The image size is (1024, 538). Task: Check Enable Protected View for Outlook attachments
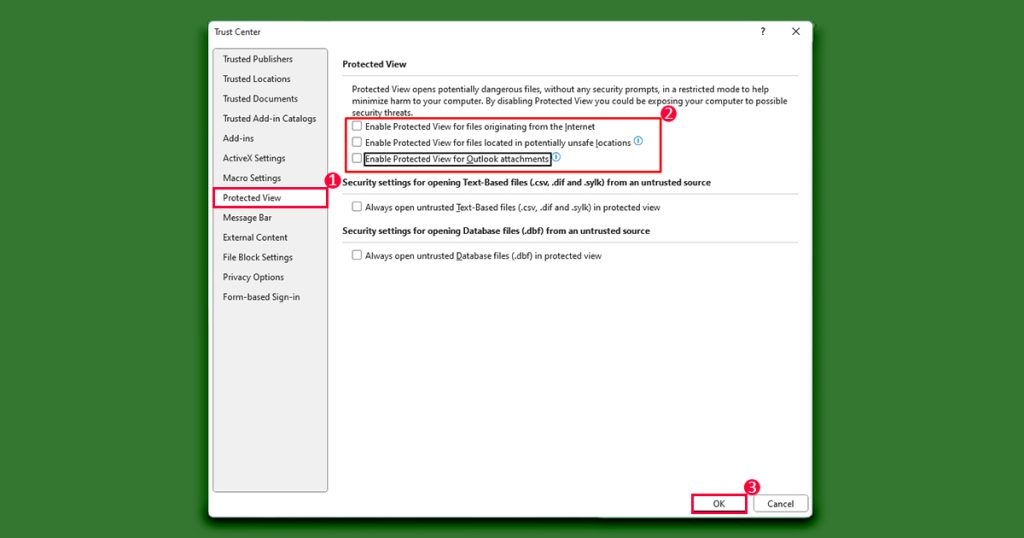[x=357, y=159]
